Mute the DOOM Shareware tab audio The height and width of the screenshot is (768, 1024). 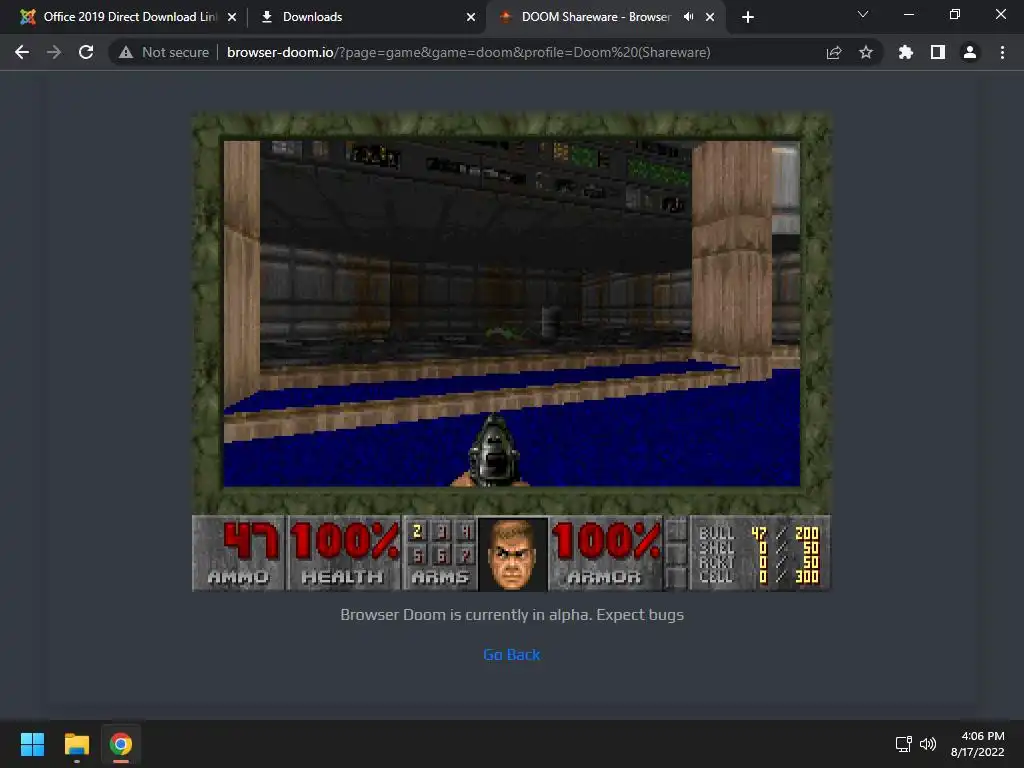pos(688,17)
